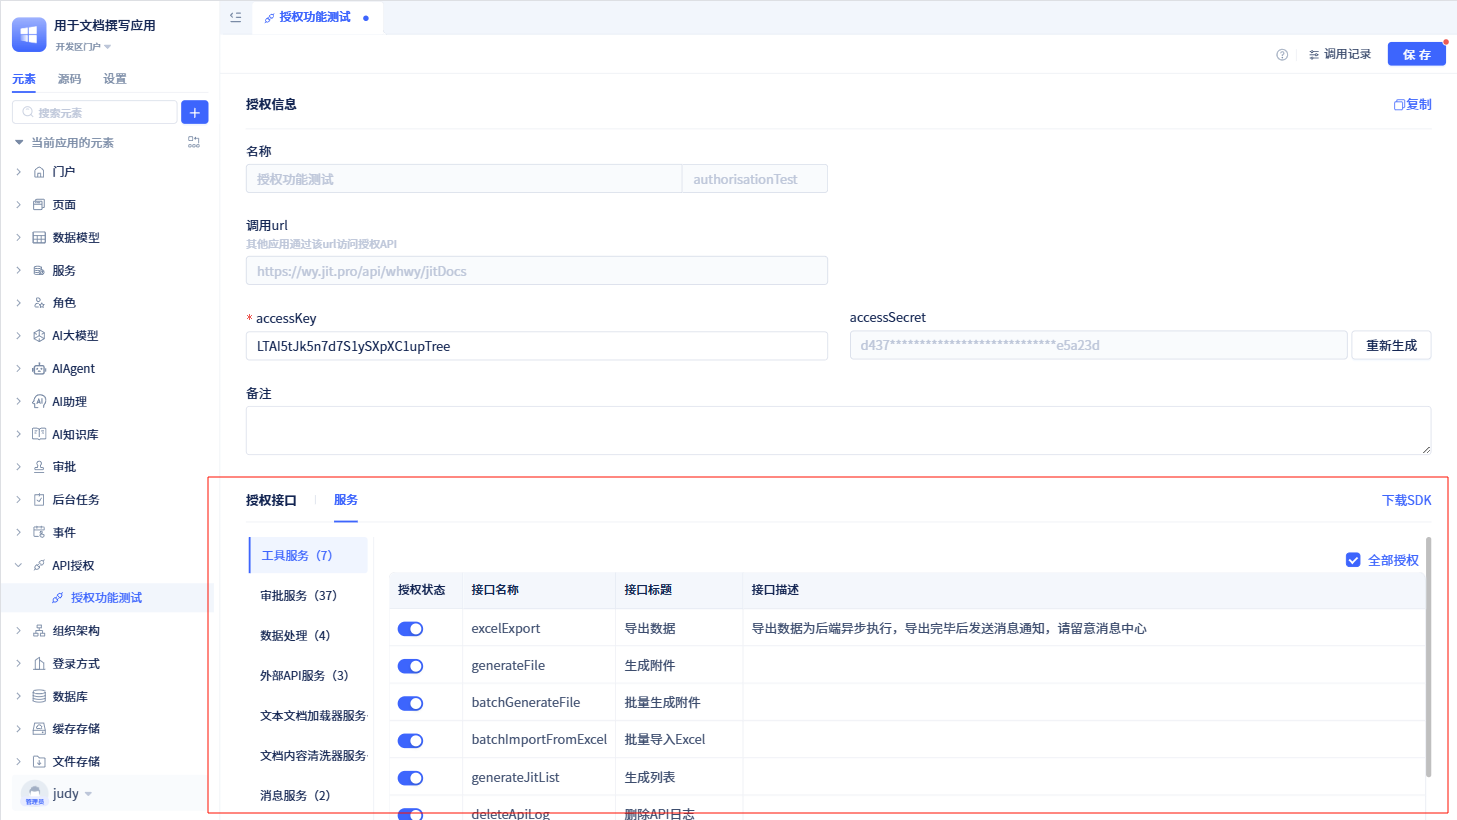Click the 数据模型 table icon
The height and width of the screenshot is (820, 1457).
click(39, 237)
